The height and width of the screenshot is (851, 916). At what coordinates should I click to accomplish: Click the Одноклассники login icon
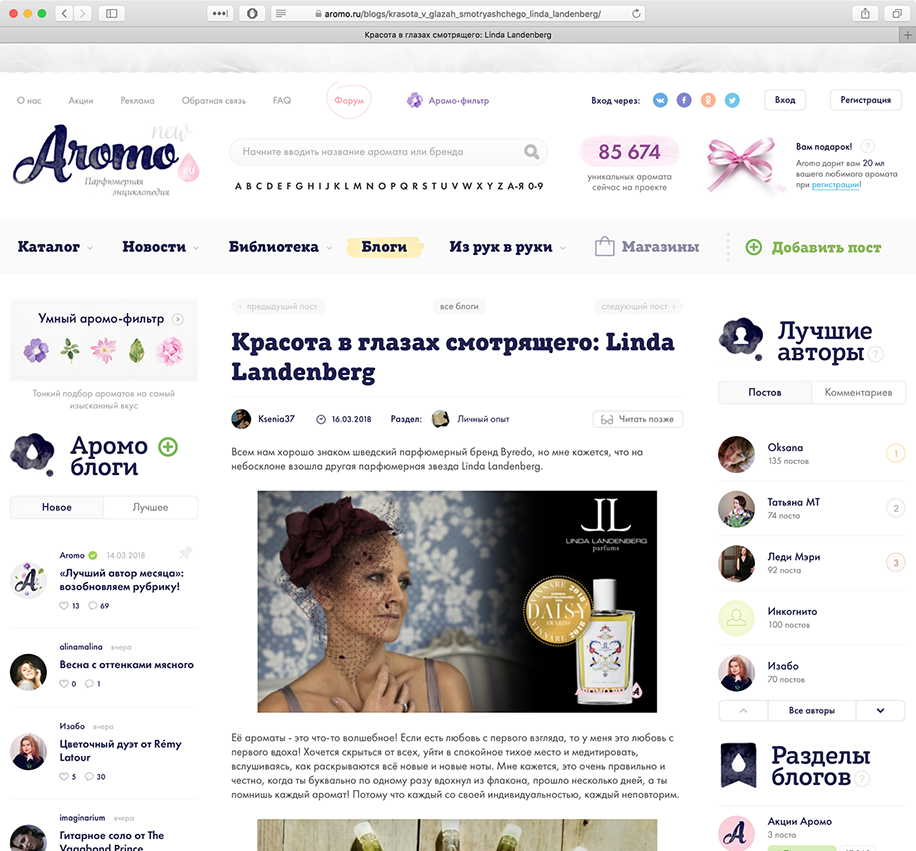pyautogui.click(x=708, y=100)
